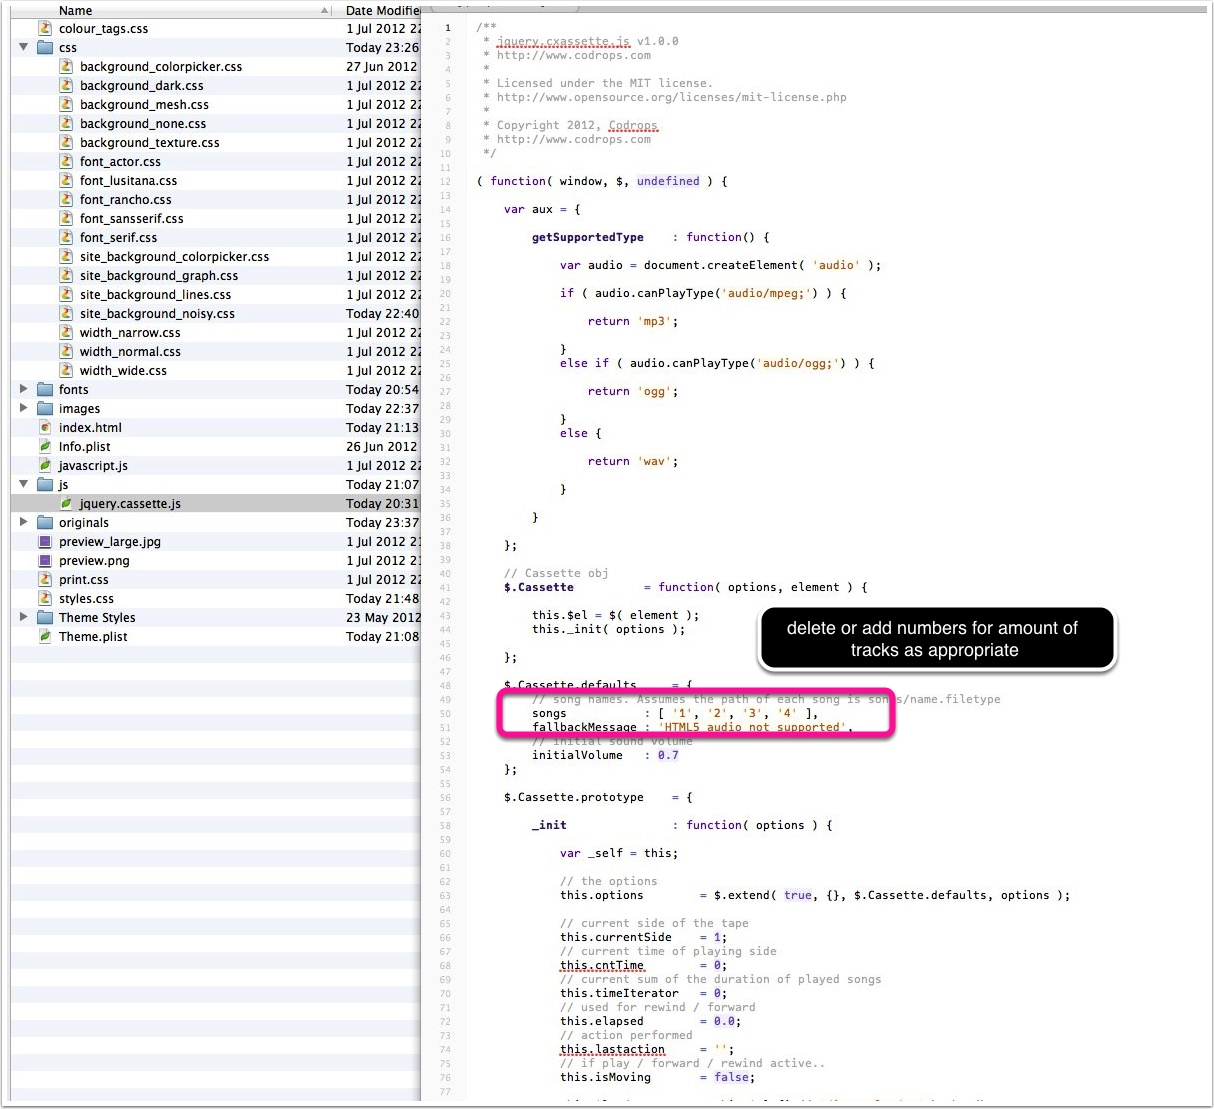Click the font_serif.css file icon
The width and height of the screenshot is (1214, 1109).
(66, 238)
